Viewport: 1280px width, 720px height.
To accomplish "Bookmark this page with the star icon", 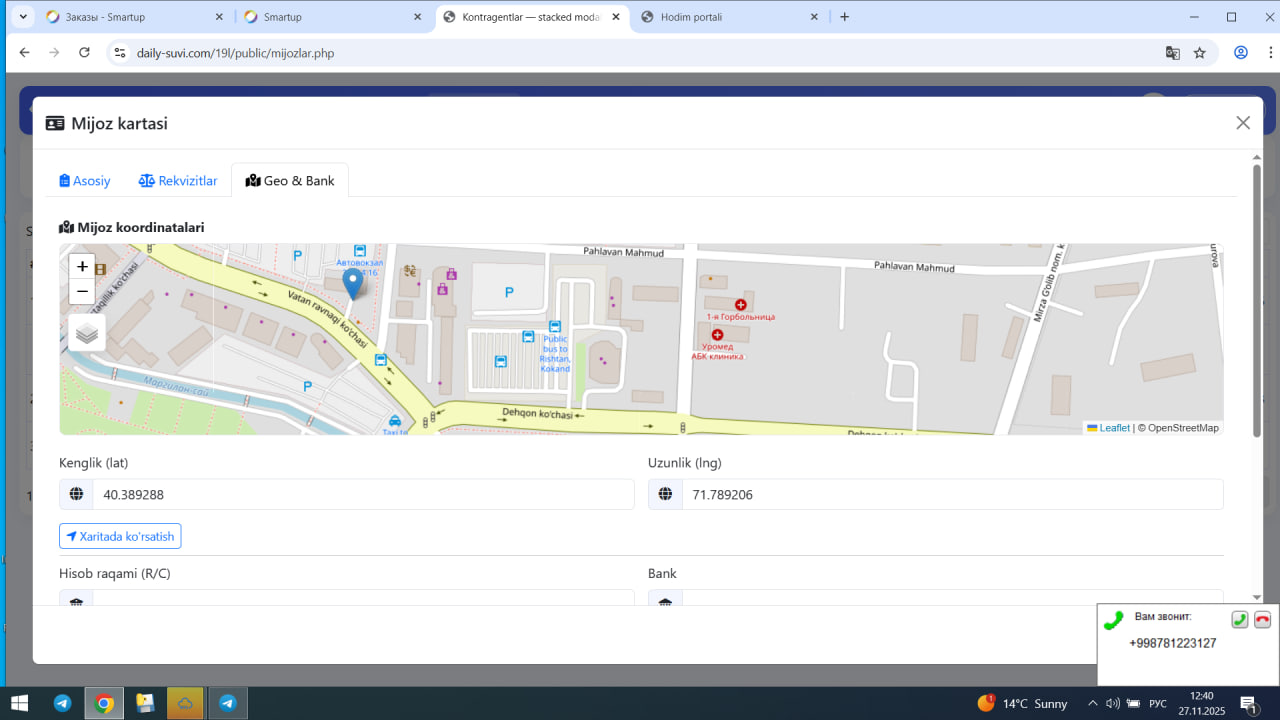I will pyautogui.click(x=1200, y=53).
